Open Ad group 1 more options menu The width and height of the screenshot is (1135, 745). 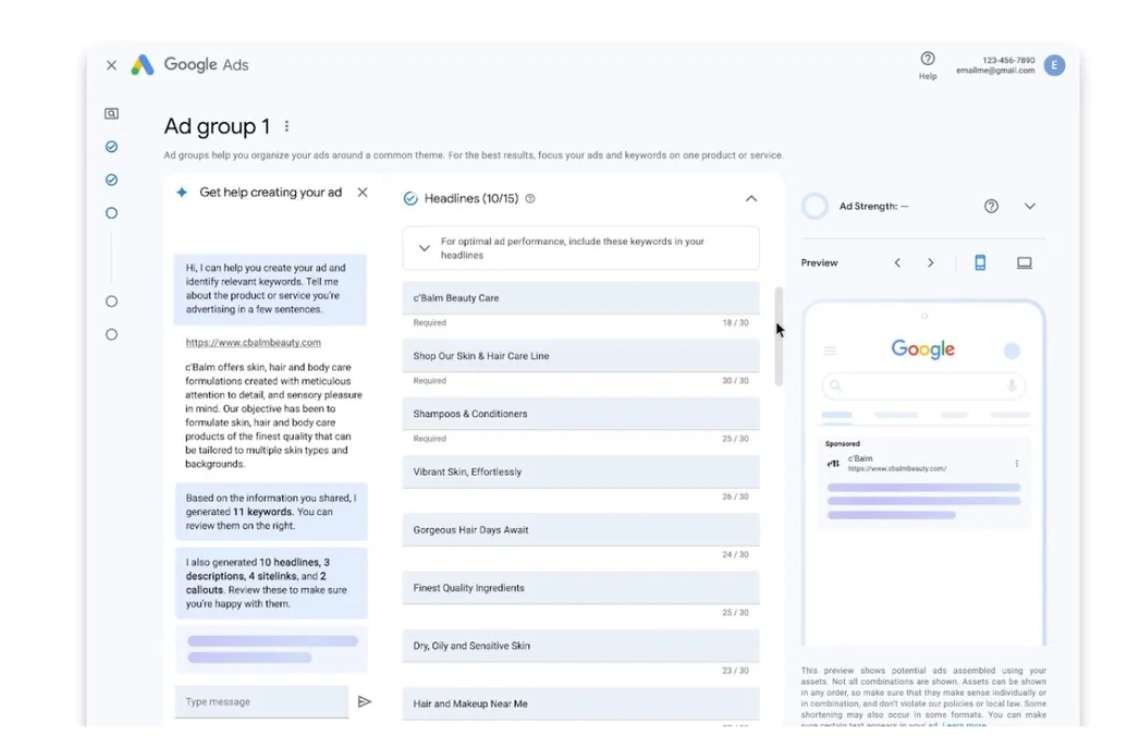pyautogui.click(x=287, y=127)
